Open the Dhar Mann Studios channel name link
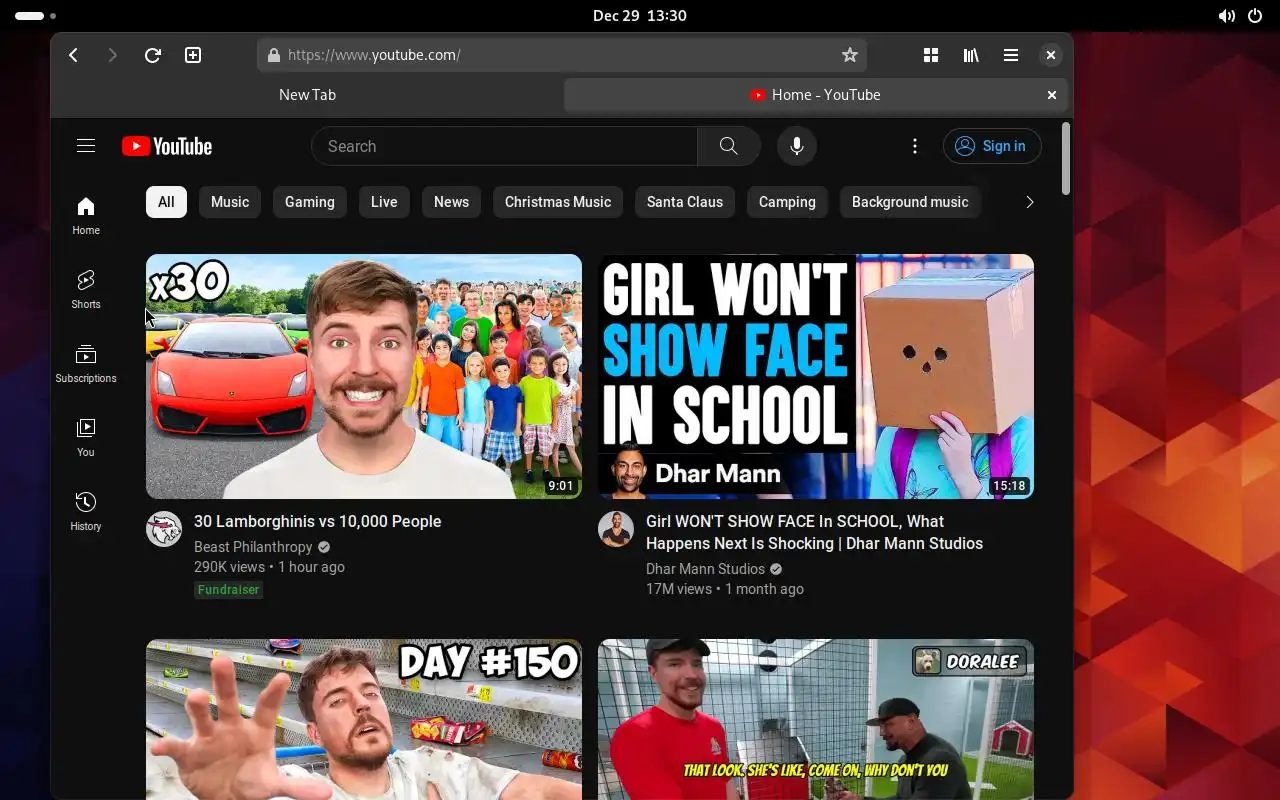This screenshot has width=1280, height=800. [x=705, y=569]
